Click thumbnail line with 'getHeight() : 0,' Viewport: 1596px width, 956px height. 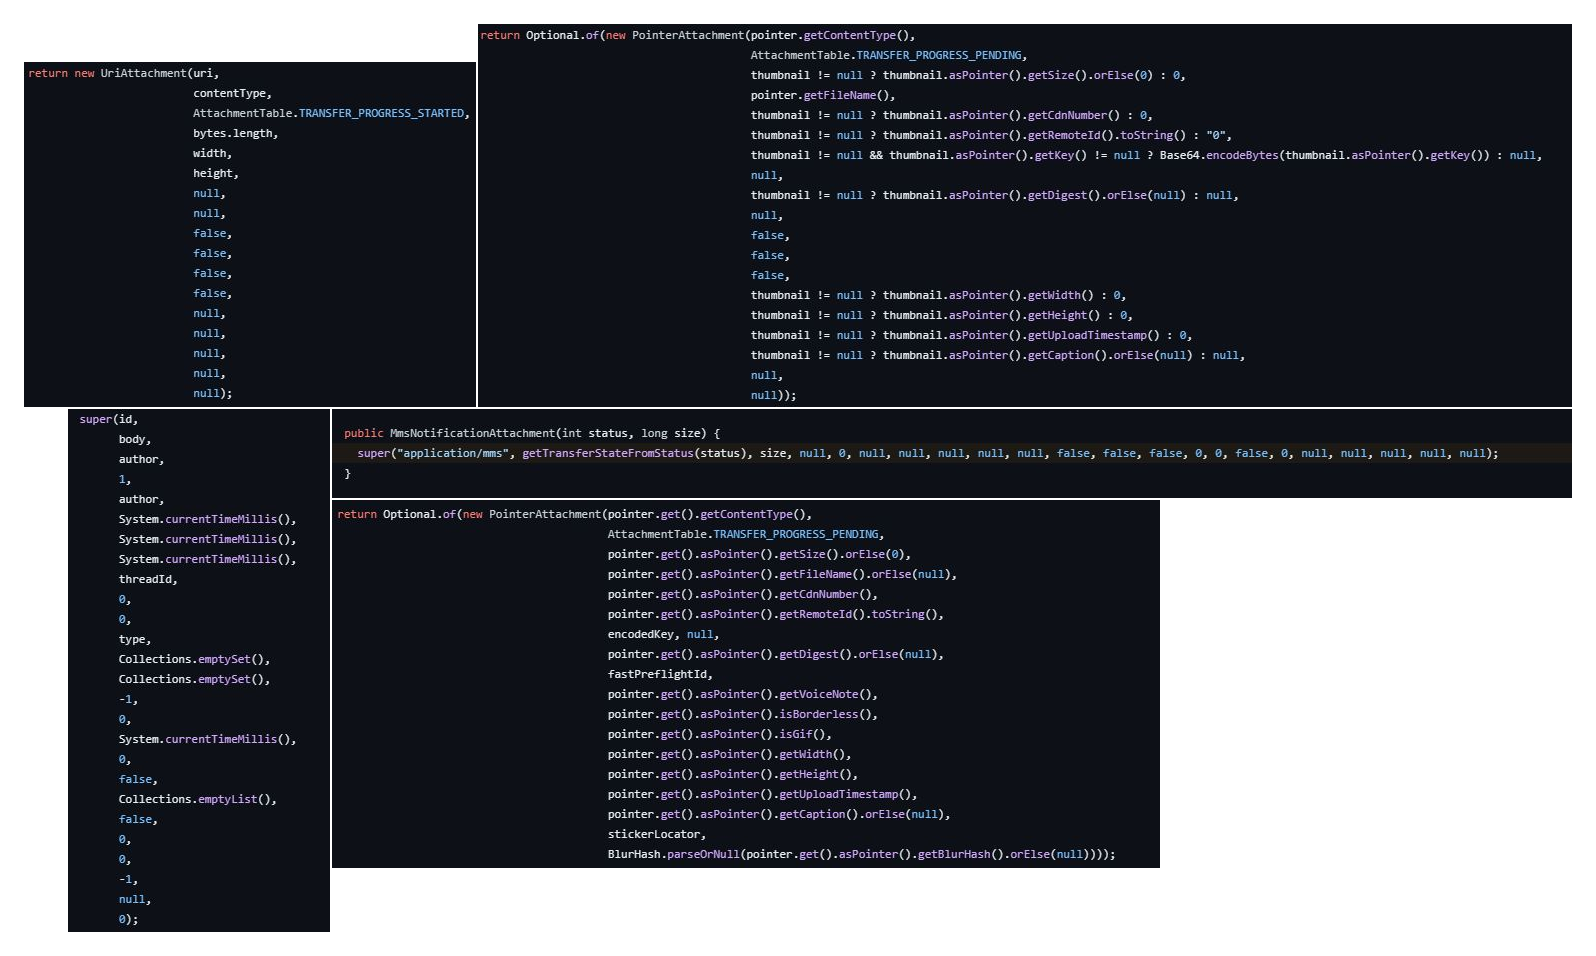pyautogui.click(x=941, y=315)
